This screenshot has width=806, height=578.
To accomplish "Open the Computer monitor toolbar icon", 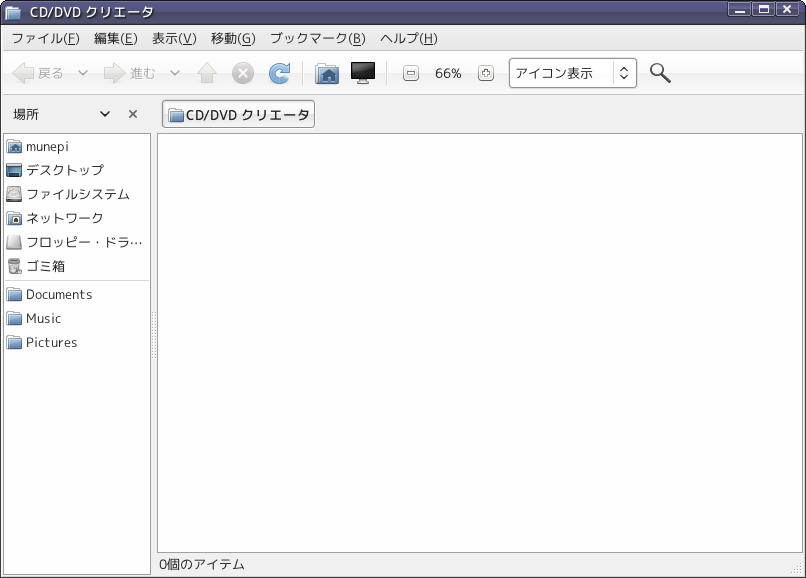I will coord(363,73).
